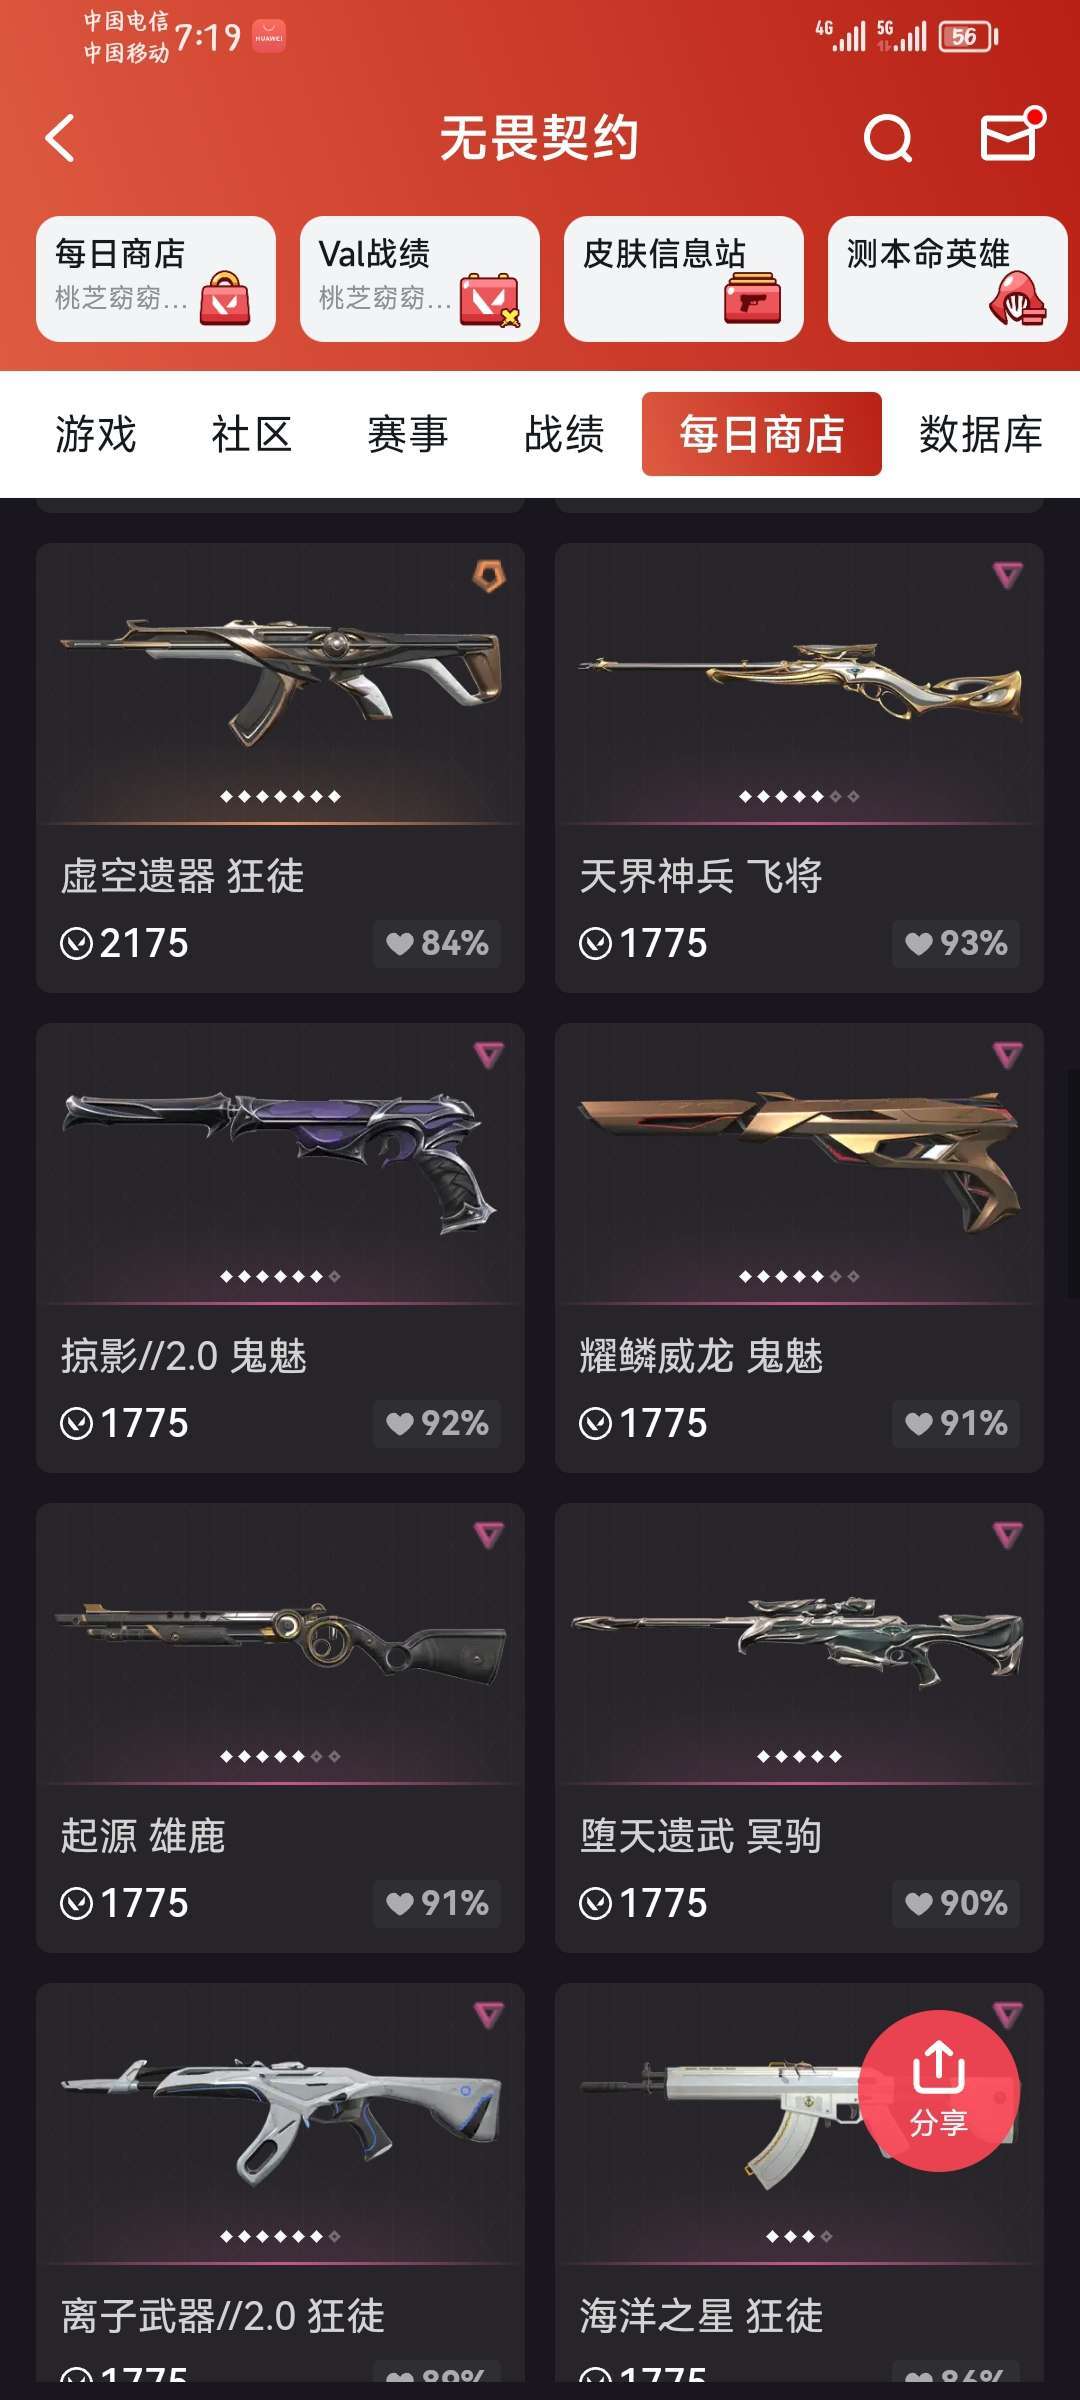Viewport: 1080px width, 2400px height.
Task: Open the 离子武器//2.0 狂徒 skin card
Action: click(281, 2182)
